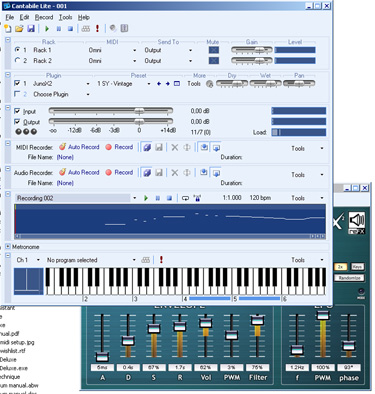The width and height of the screenshot is (375, 394).
Task: Open the File menu
Action: coord(10,17)
